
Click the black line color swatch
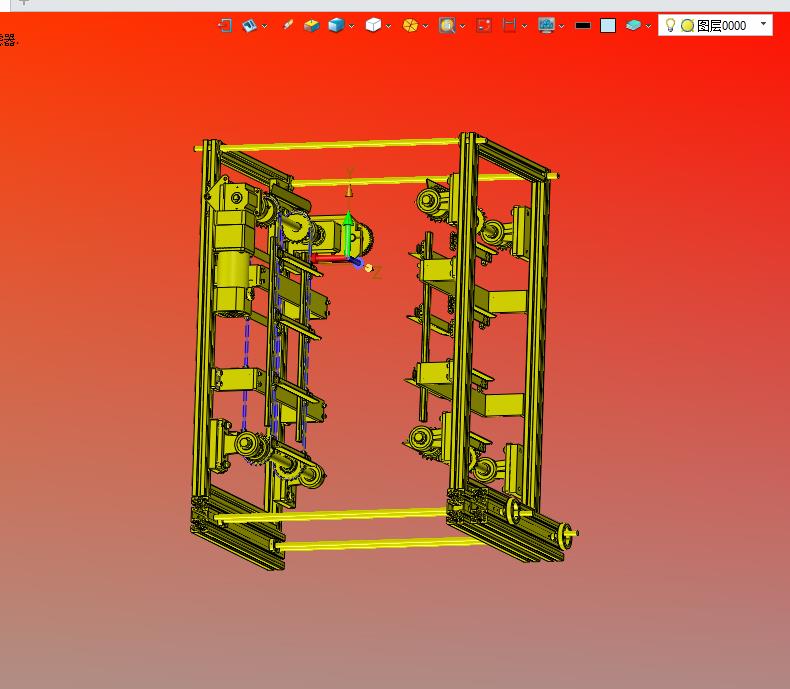click(583, 26)
